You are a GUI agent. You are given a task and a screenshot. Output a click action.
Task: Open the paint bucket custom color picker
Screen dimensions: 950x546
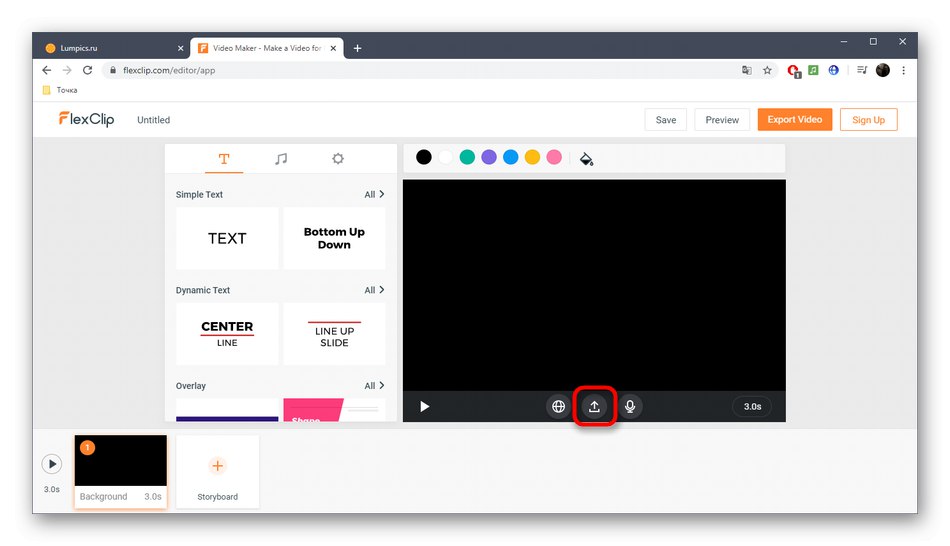(586, 159)
